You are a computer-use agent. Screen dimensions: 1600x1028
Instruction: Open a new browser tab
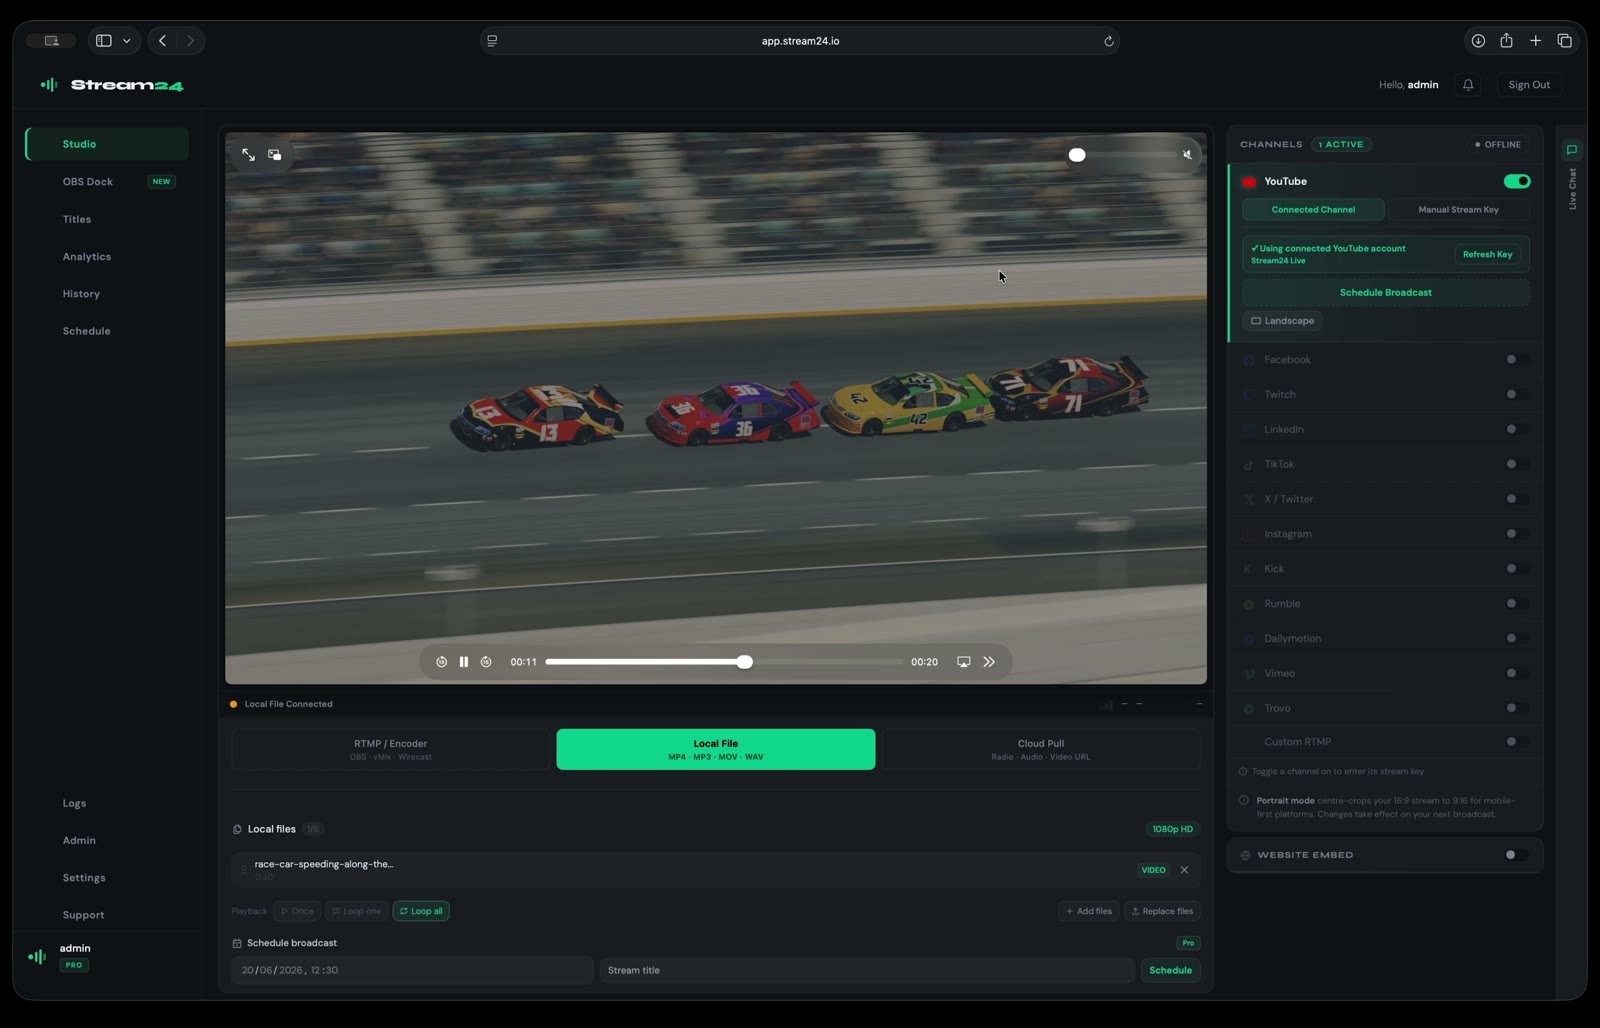coord(1536,41)
